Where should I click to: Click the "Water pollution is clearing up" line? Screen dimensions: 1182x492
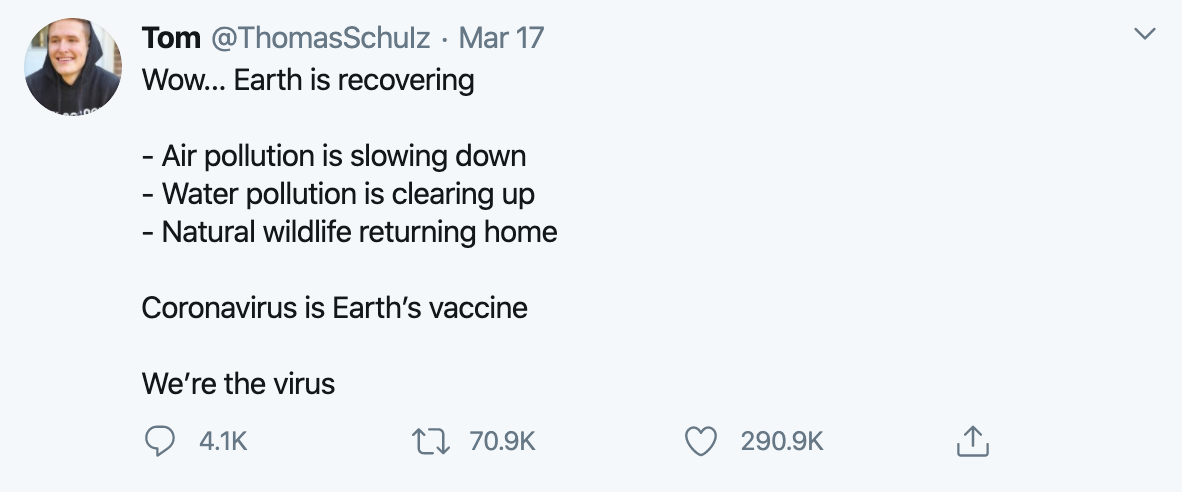338,194
